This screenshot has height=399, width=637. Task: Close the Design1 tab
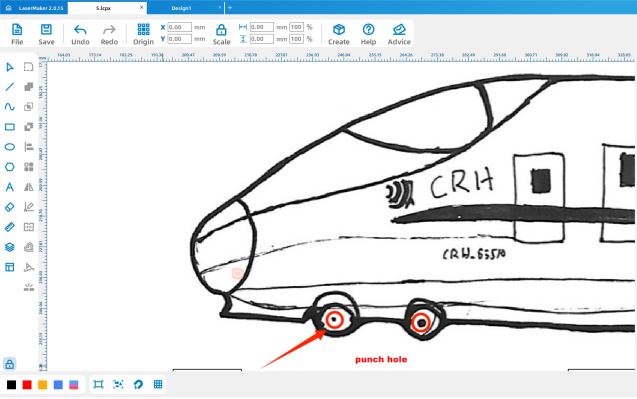point(220,7)
